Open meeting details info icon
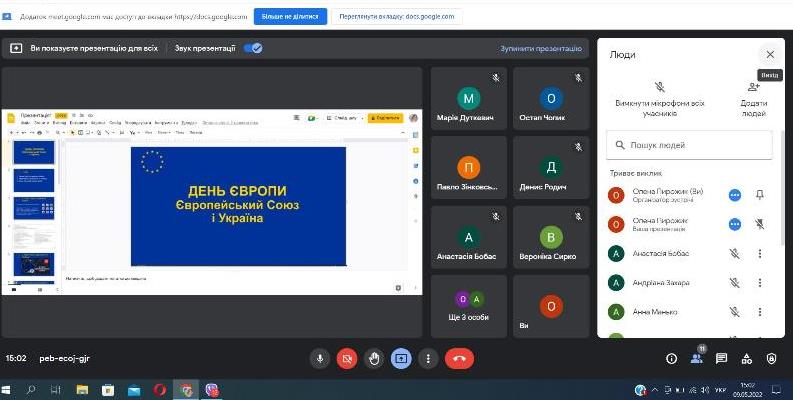 click(671, 358)
